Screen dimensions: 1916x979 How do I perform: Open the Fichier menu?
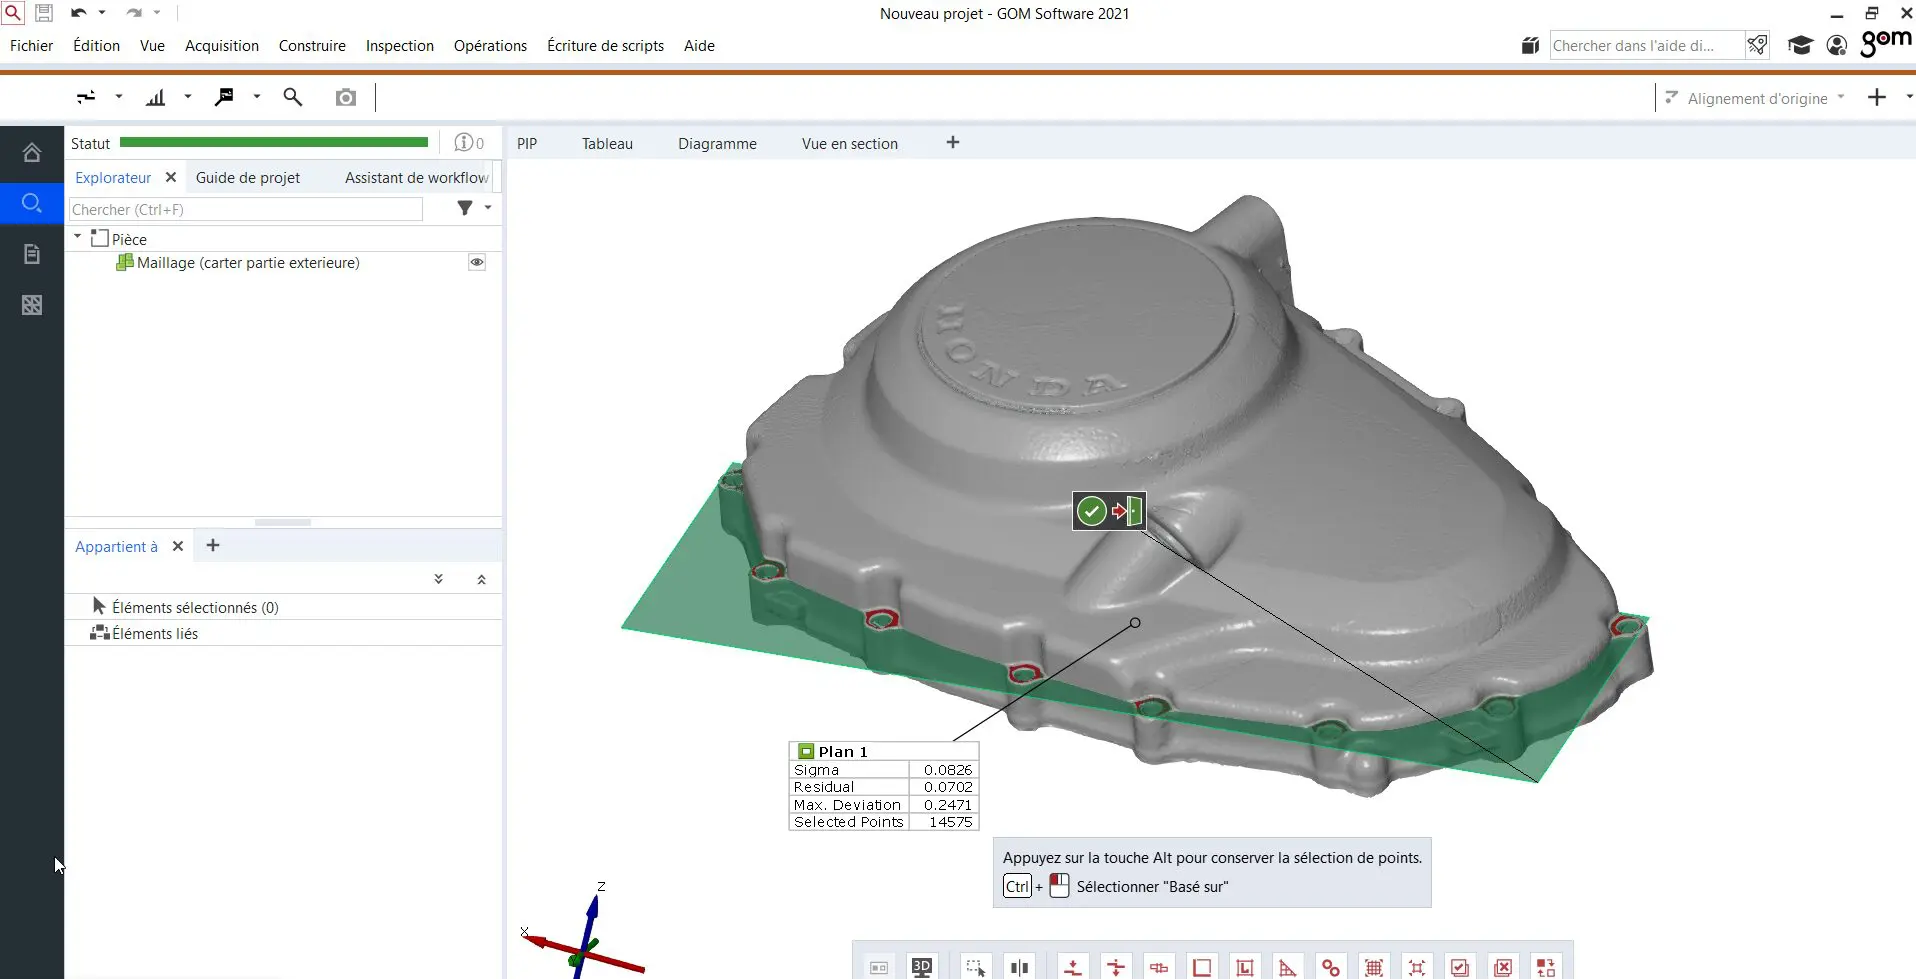[x=31, y=46]
